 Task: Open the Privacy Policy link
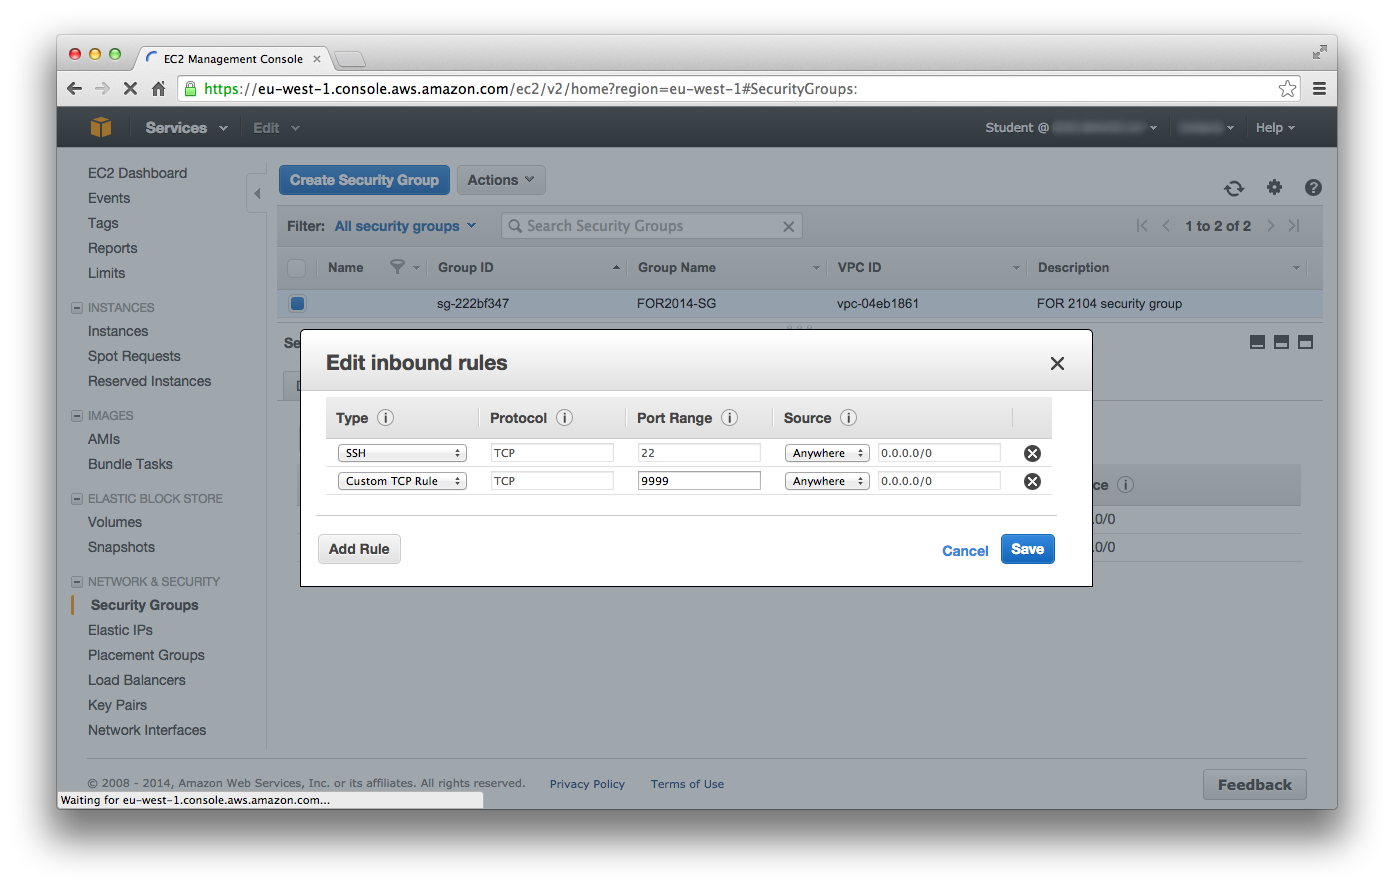point(587,784)
